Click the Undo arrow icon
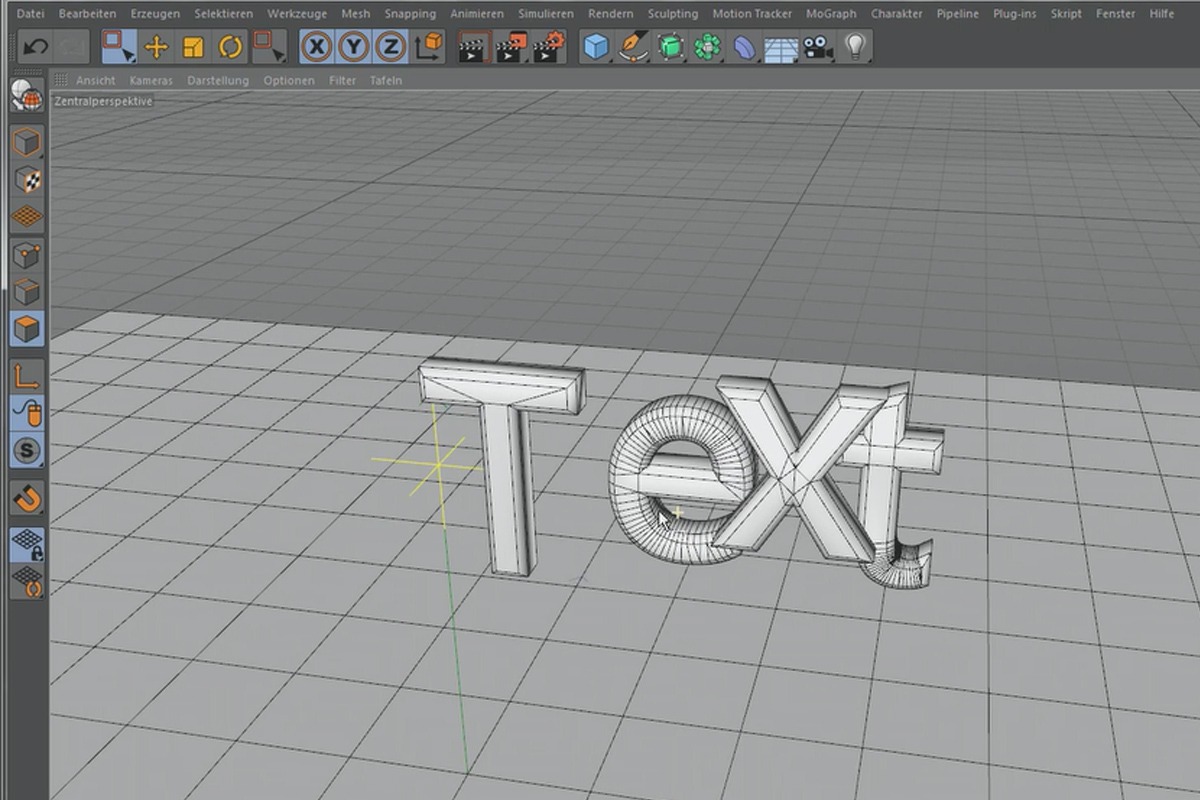 36,46
